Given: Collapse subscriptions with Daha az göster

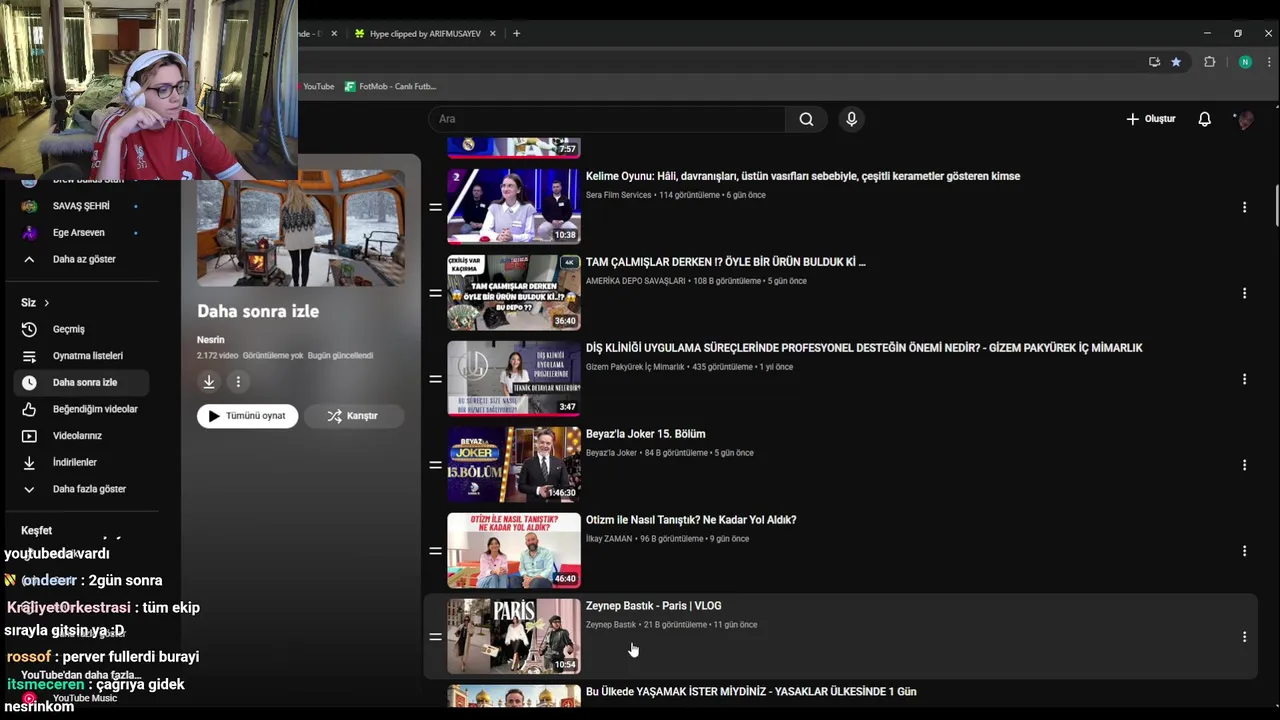Looking at the screenshot, I should point(81,259).
